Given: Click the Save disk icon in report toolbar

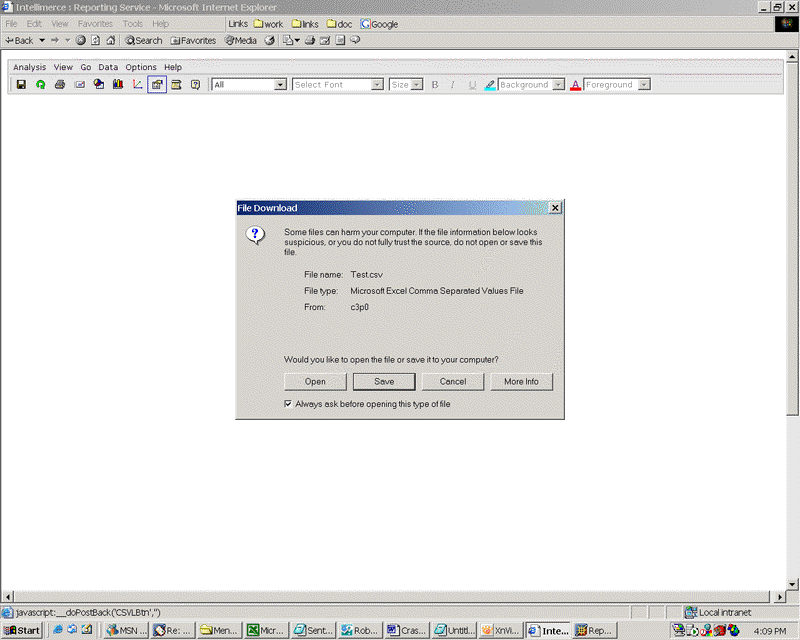Looking at the screenshot, I should tap(21, 84).
